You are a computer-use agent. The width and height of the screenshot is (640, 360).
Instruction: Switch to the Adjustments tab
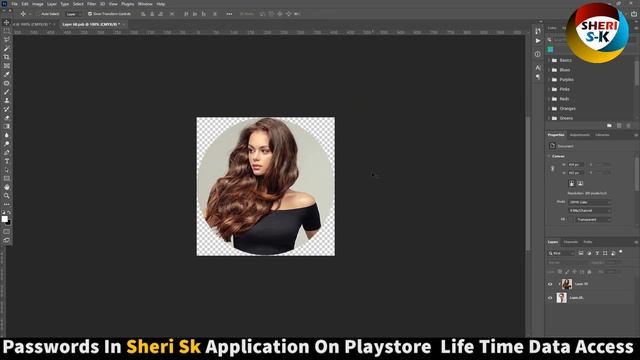click(x=580, y=135)
